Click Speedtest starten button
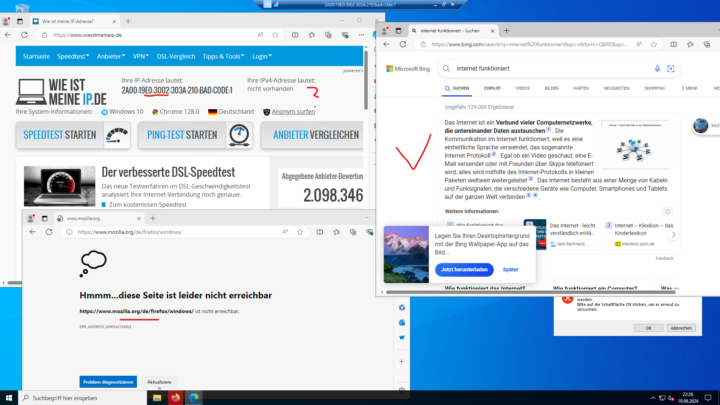This screenshot has width=720, height=405. pos(73,135)
